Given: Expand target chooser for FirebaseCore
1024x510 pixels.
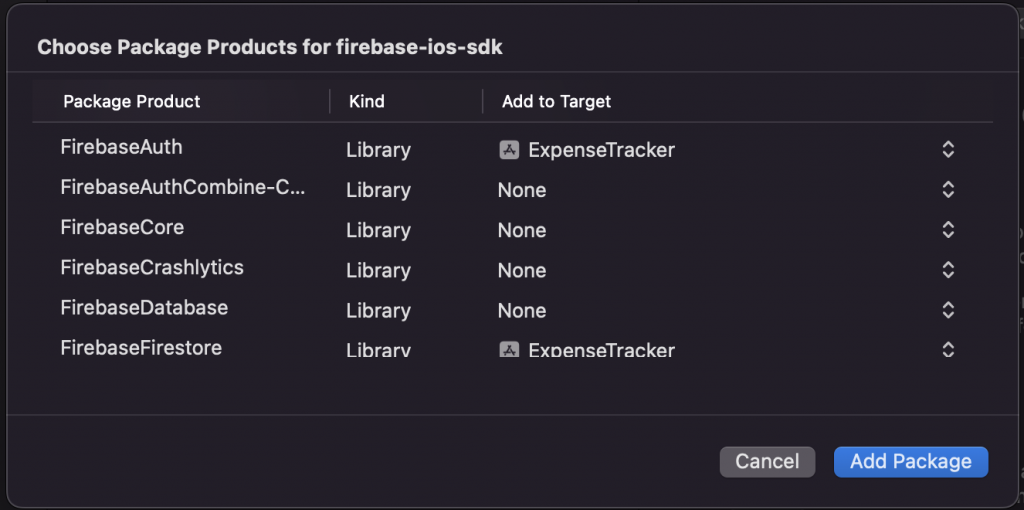Looking at the screenshot, I should [948, 230].
